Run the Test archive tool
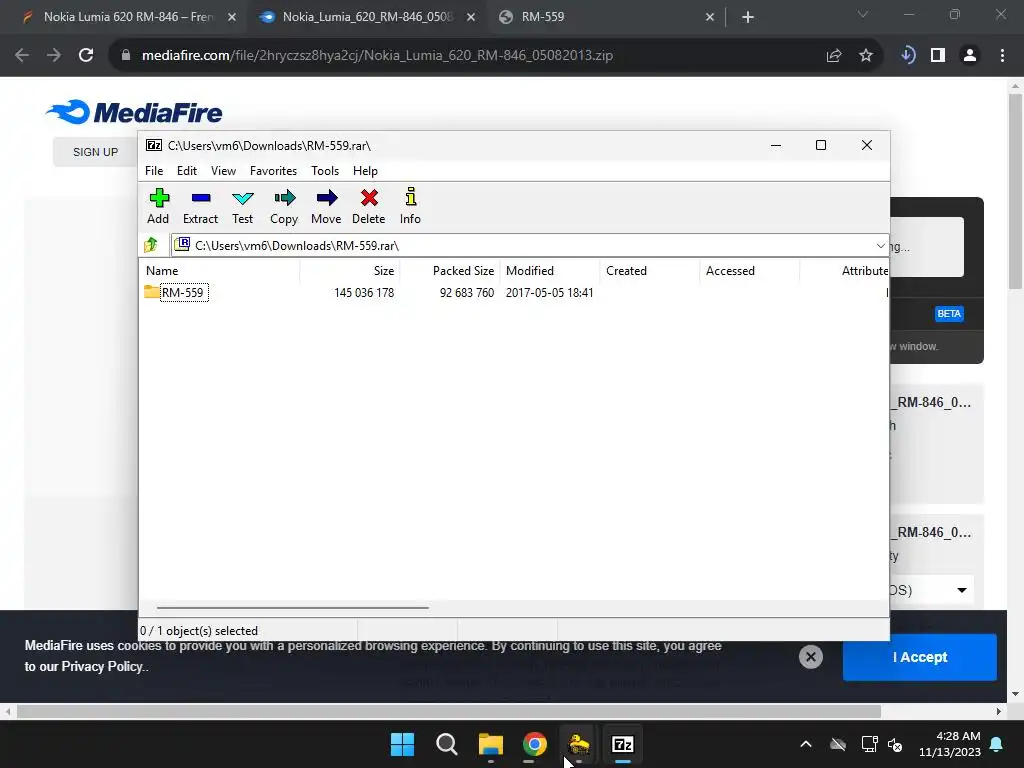The width and height of the screenshot is (1024, 768). [x=242, y=206]
